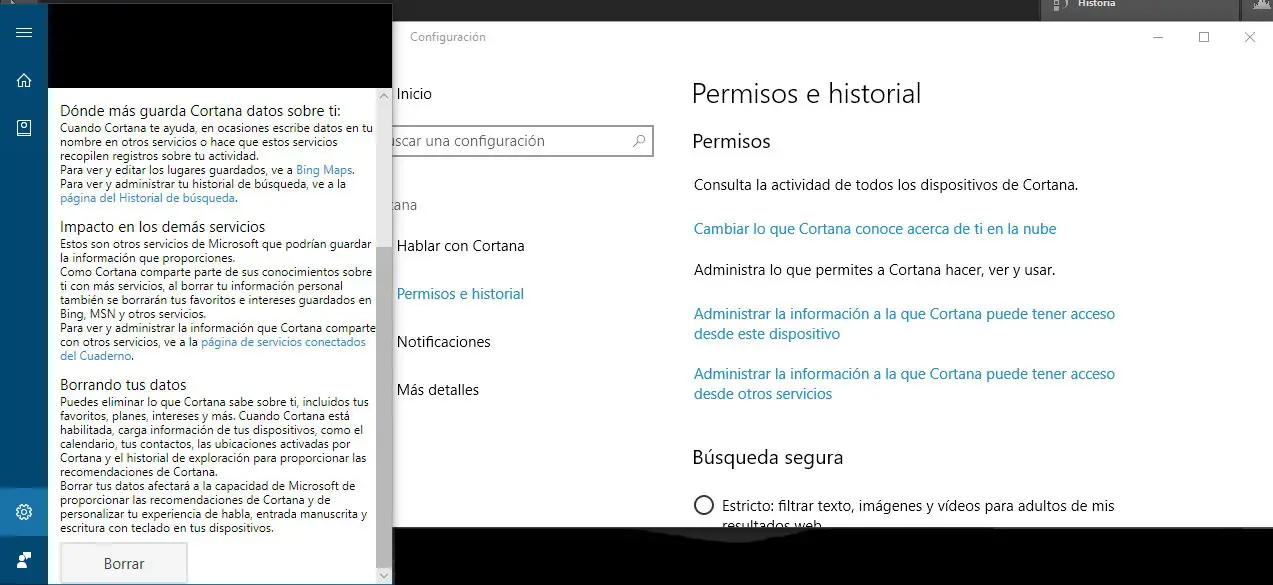Minimize the Configuración window
The height and width of the screenshot is (585, 1273).
[x=1158, y=37]
